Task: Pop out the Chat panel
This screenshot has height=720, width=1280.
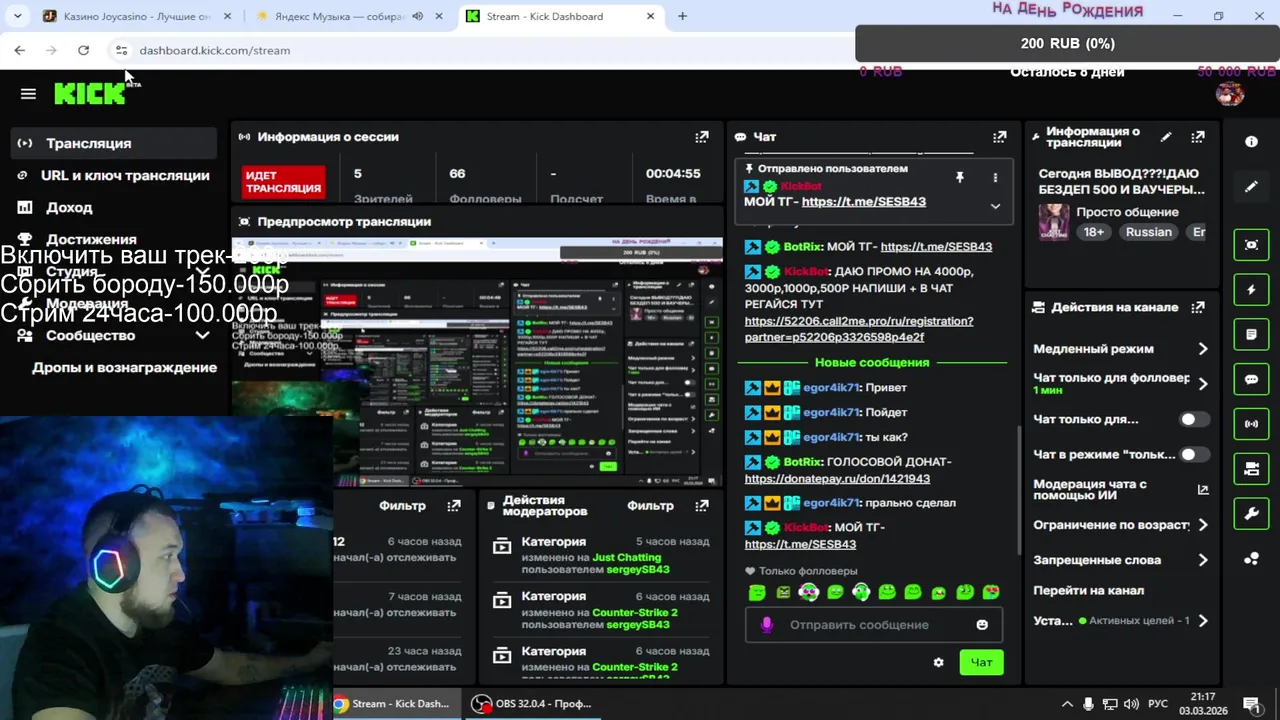Action: click(999, 137)
